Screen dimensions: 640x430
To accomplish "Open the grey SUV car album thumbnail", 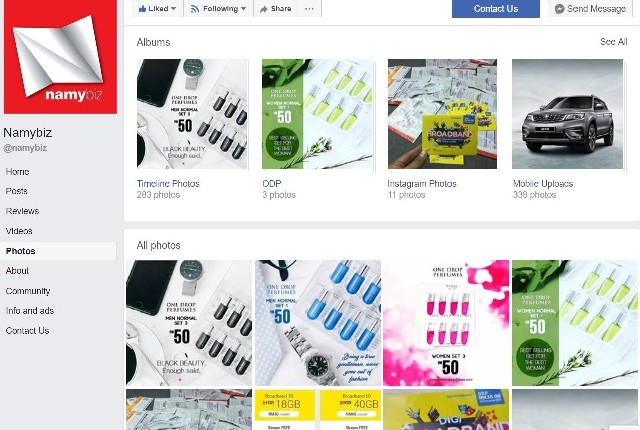I will pos(567,114).
